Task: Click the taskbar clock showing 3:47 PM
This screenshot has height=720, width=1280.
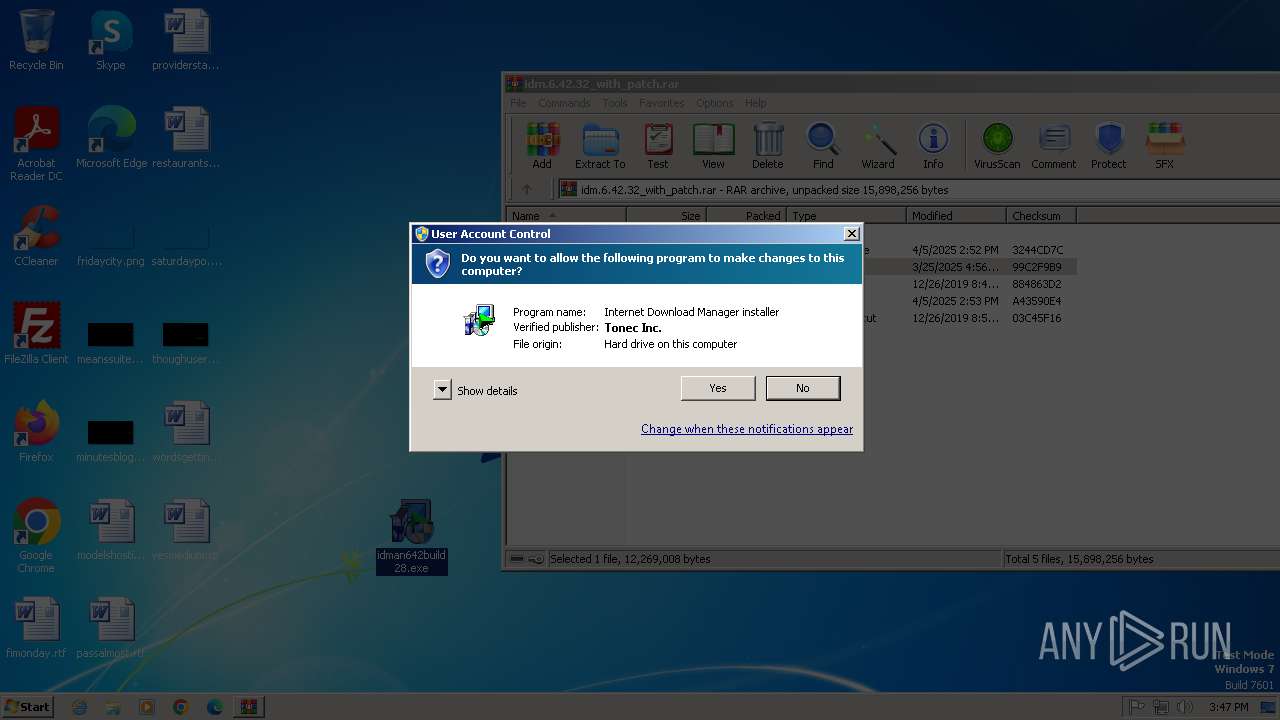Action: pyautogui.click(x=1228, y=707)
